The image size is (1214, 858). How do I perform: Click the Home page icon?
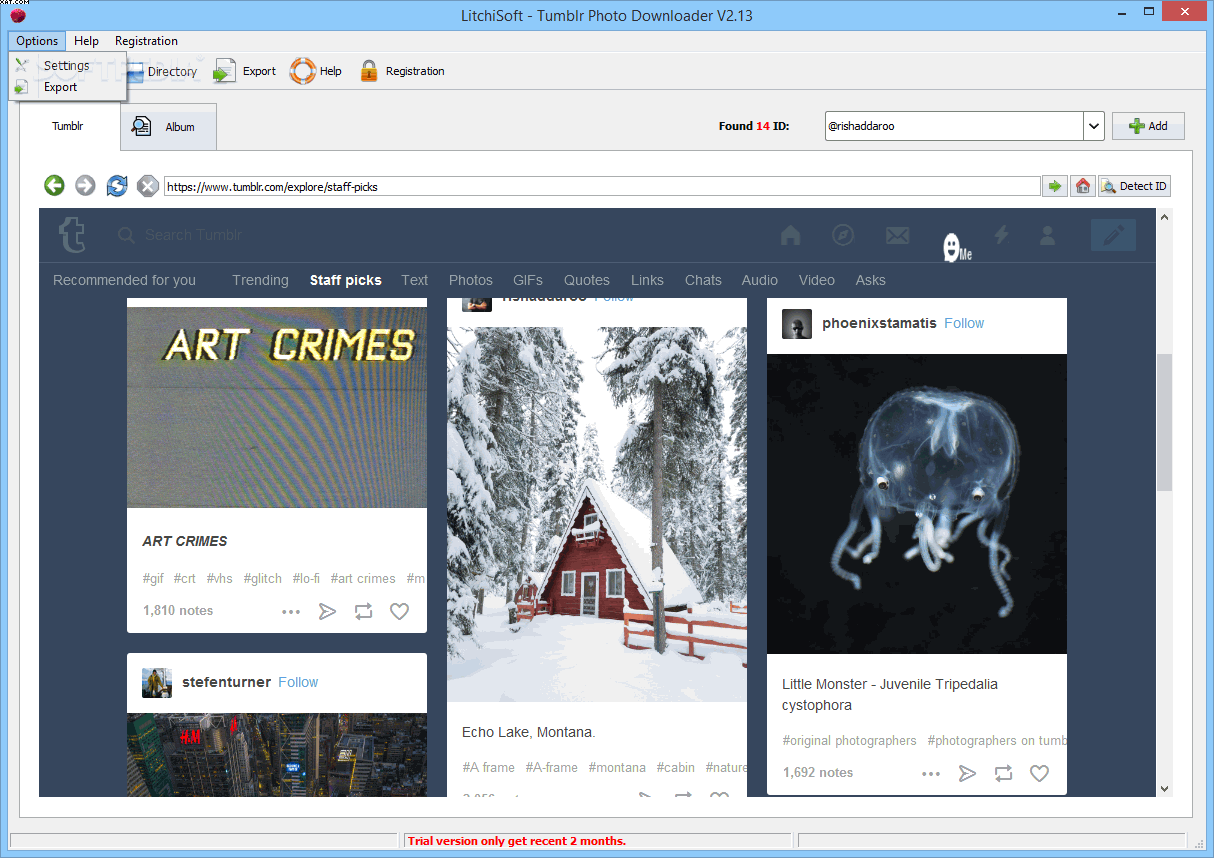click(1082, 186)
